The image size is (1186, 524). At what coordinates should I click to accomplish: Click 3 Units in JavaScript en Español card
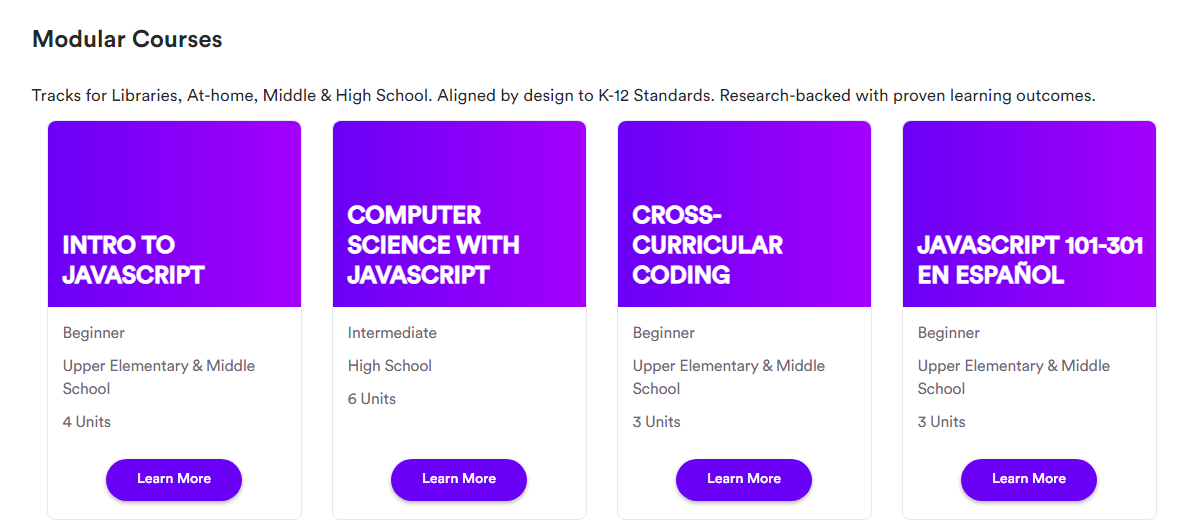[x=942, y=422]
